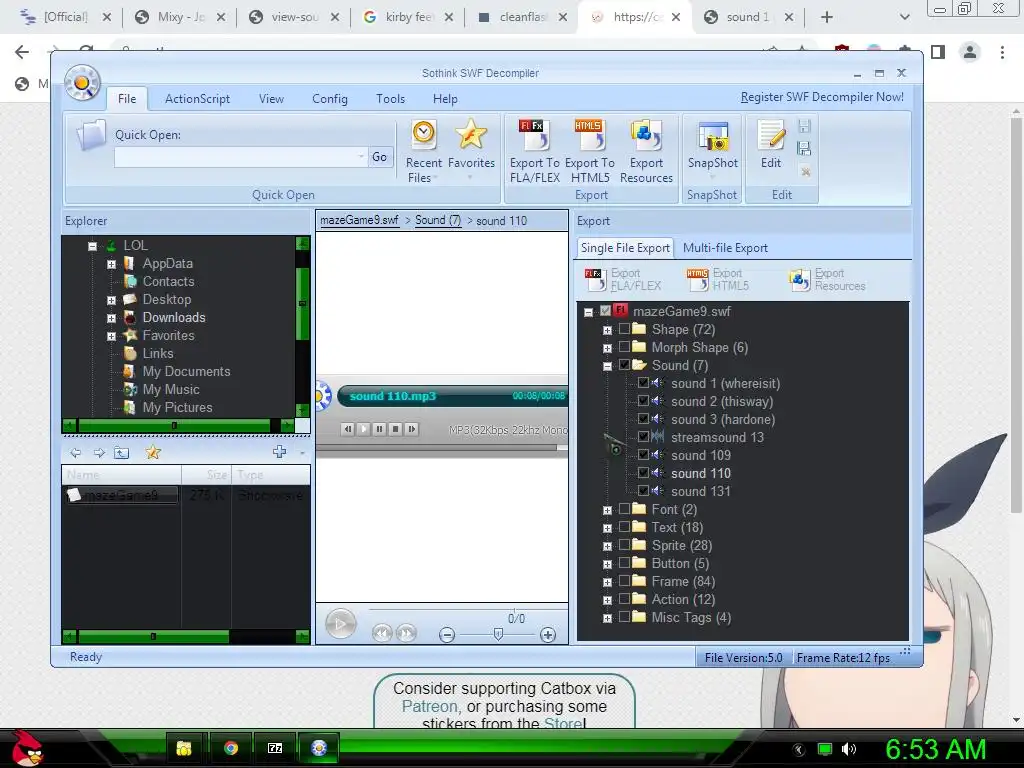Open Chrome from the taskbar
The width and height of the screenshot is (1024, 768).
tap(231, 748)
